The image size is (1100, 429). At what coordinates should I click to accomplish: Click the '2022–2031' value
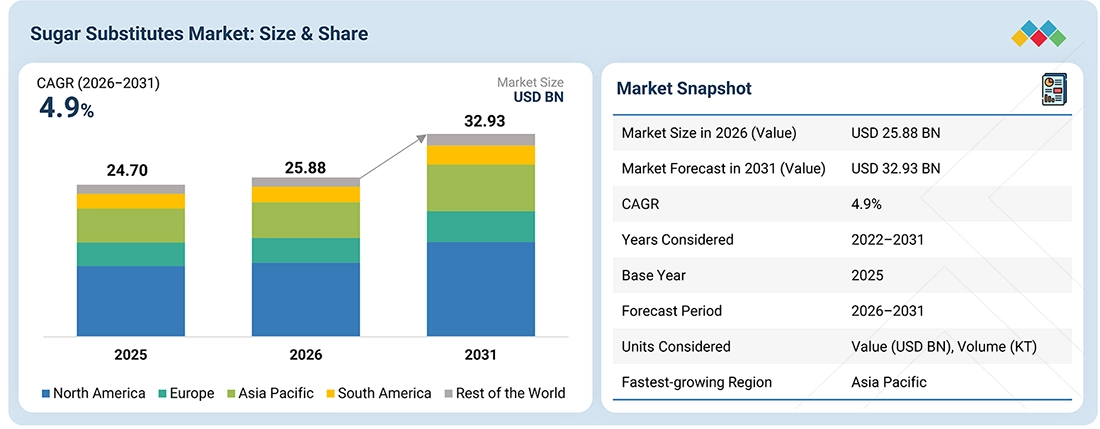coord(887,240)
